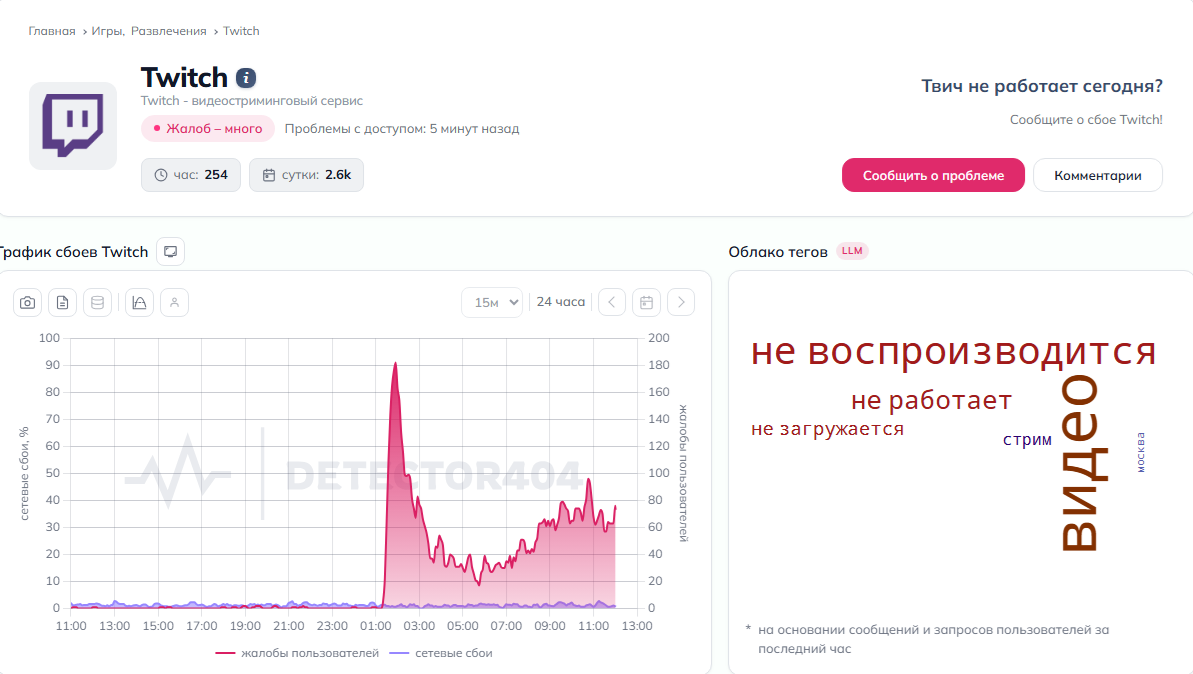Open Игры, Развлечения breadcrumb link
Viewport: 1193px width, 674px height.
coord(149,31)
